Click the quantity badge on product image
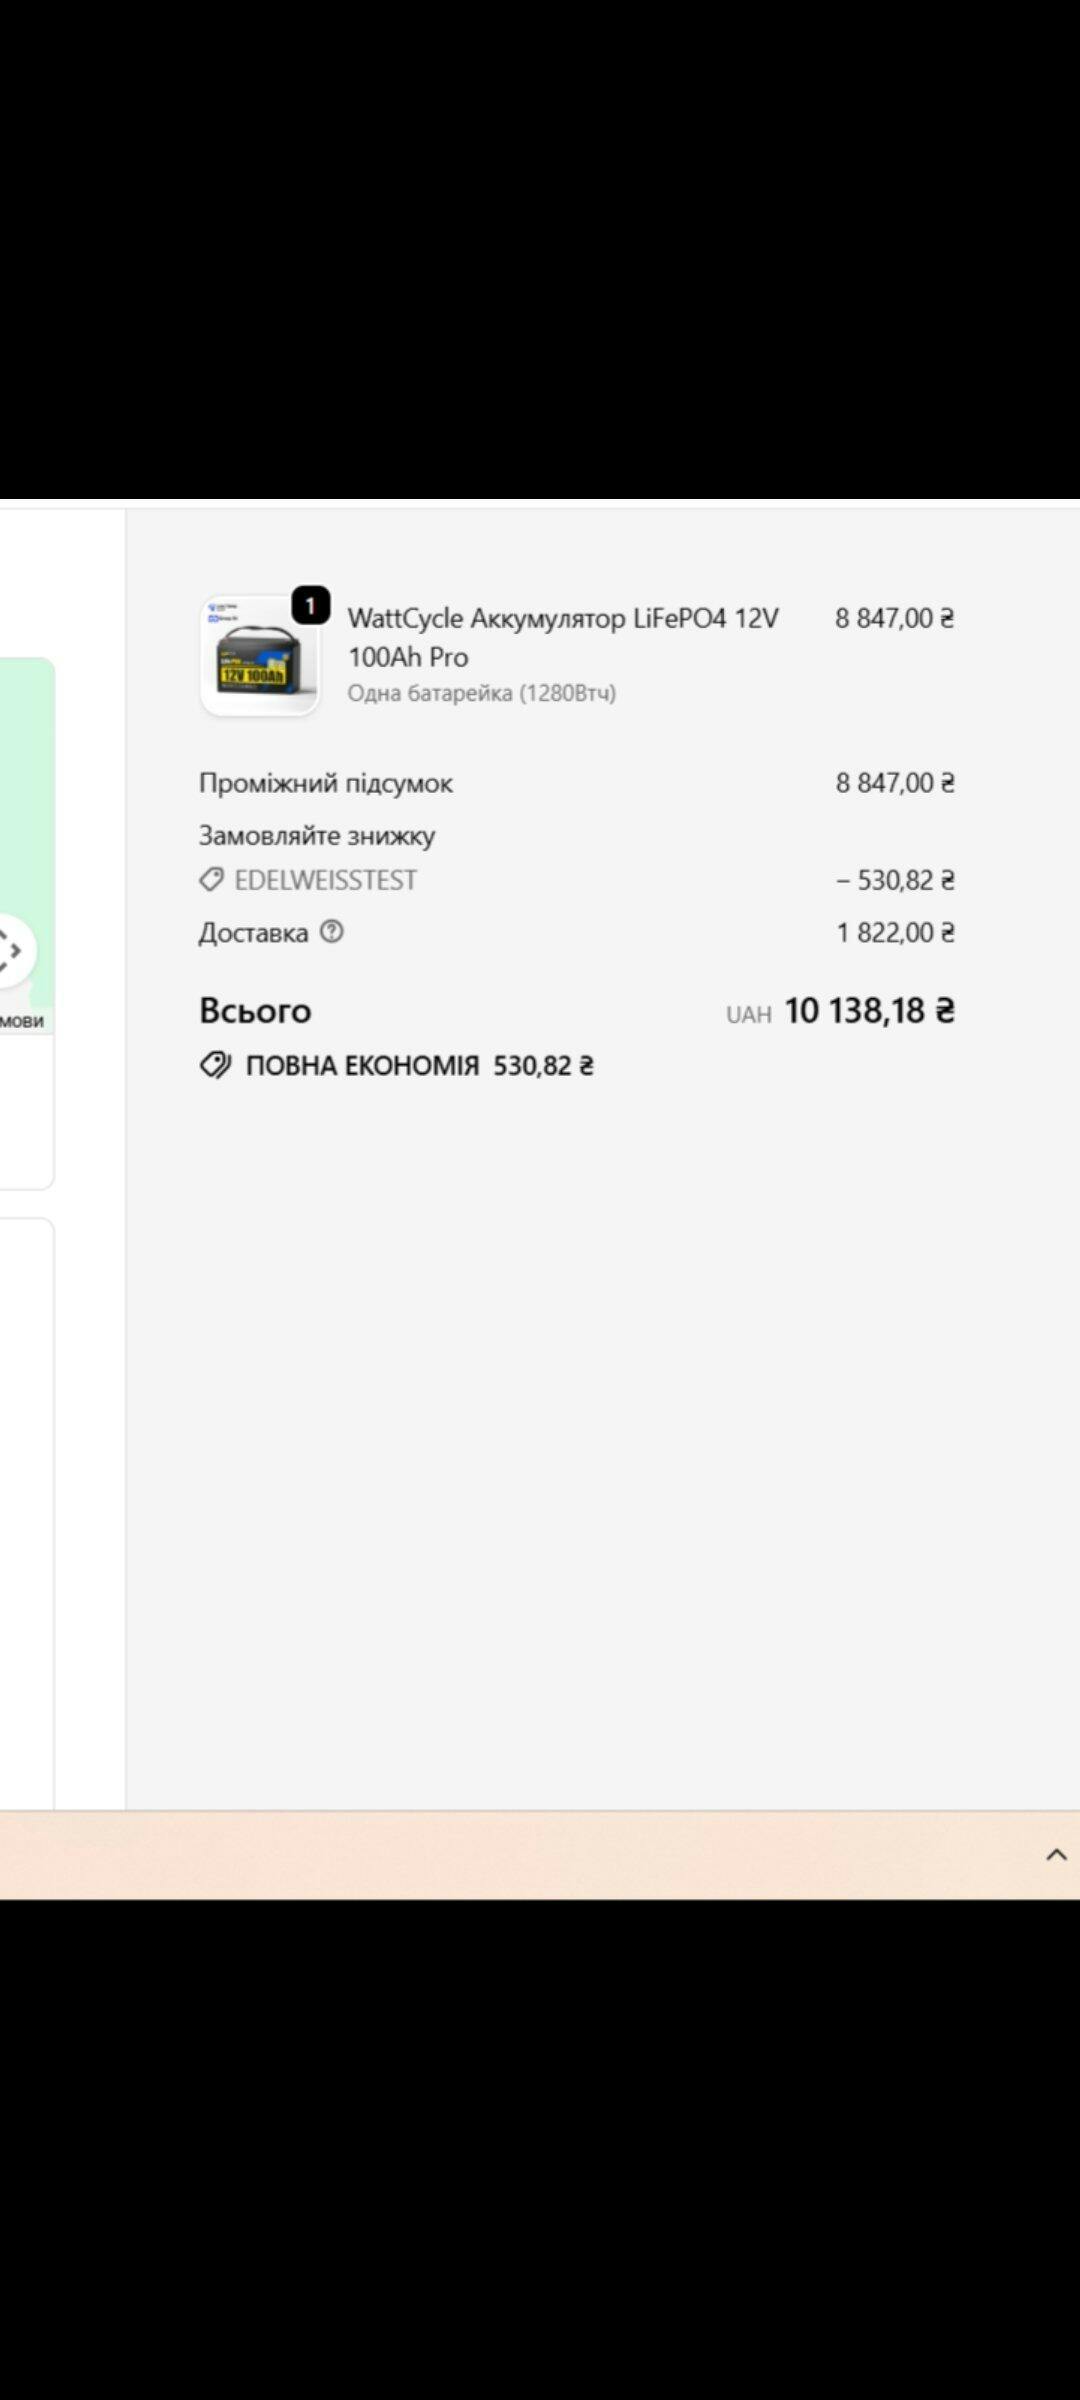The width and height of the screenshot is (1080, 2400). click(310, 605)
